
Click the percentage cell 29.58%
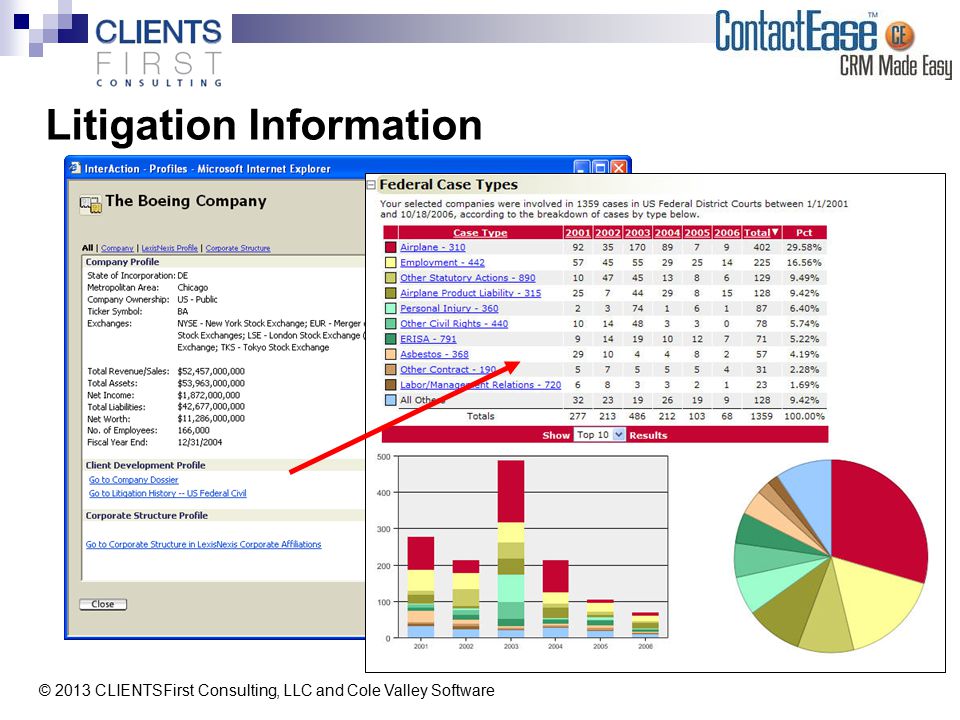[x=804, y=247]
